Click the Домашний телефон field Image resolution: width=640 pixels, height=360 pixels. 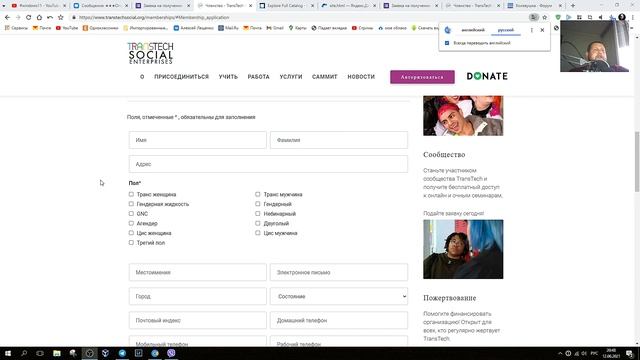(339, 320)
